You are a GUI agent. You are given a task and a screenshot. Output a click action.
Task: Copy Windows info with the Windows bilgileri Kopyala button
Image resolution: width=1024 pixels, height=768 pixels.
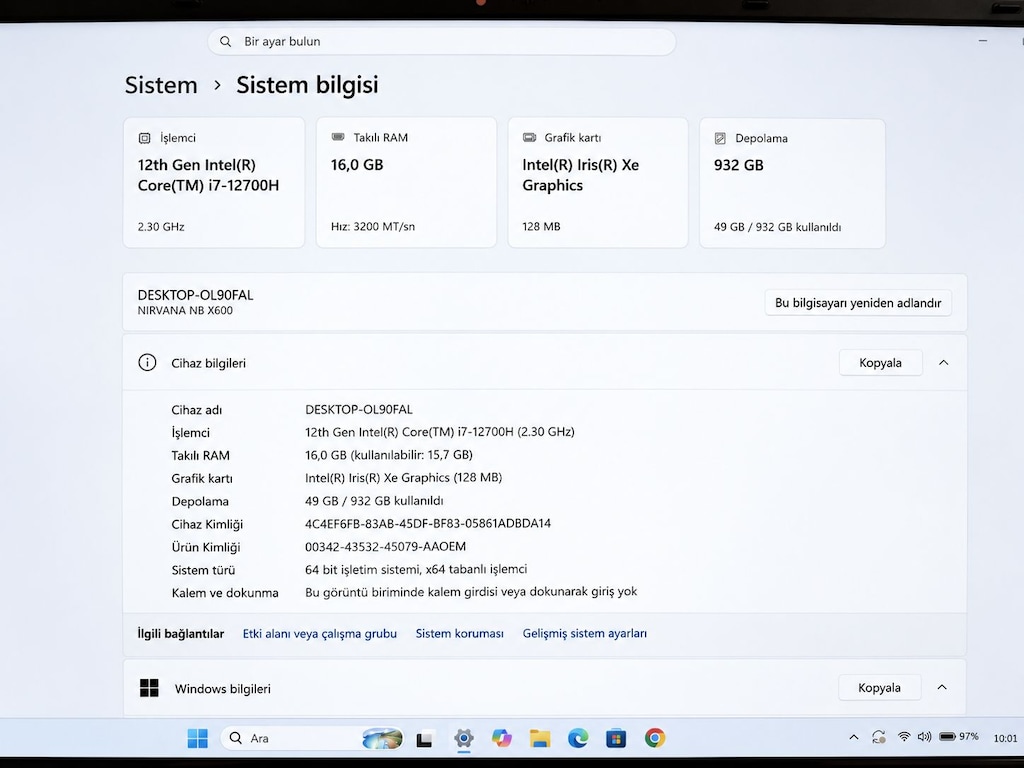click(880, 687)
